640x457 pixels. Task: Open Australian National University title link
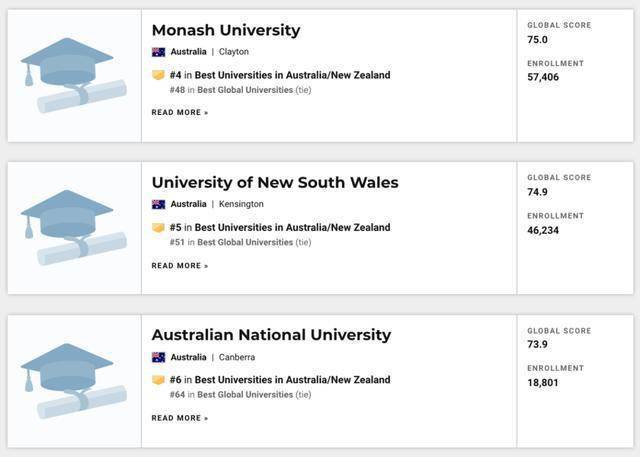271,335
